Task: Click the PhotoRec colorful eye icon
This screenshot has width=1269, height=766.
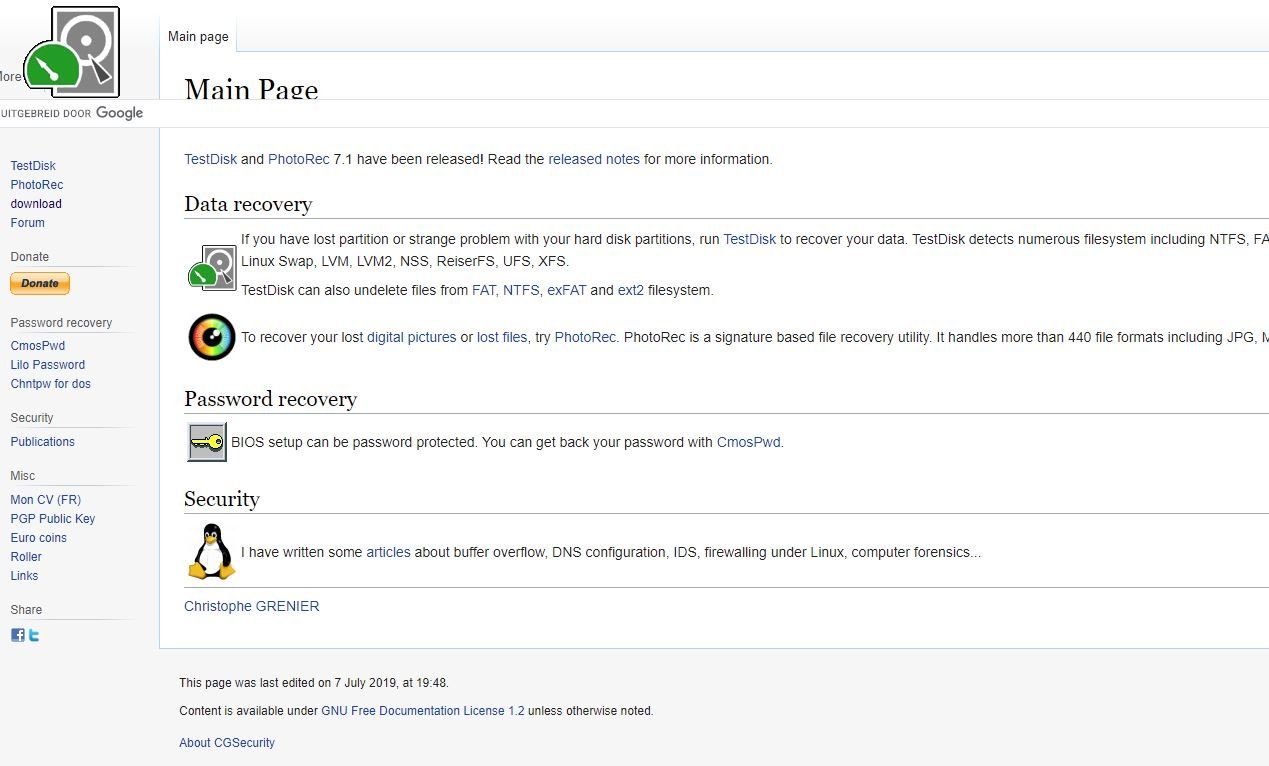Action: (212, 337)
